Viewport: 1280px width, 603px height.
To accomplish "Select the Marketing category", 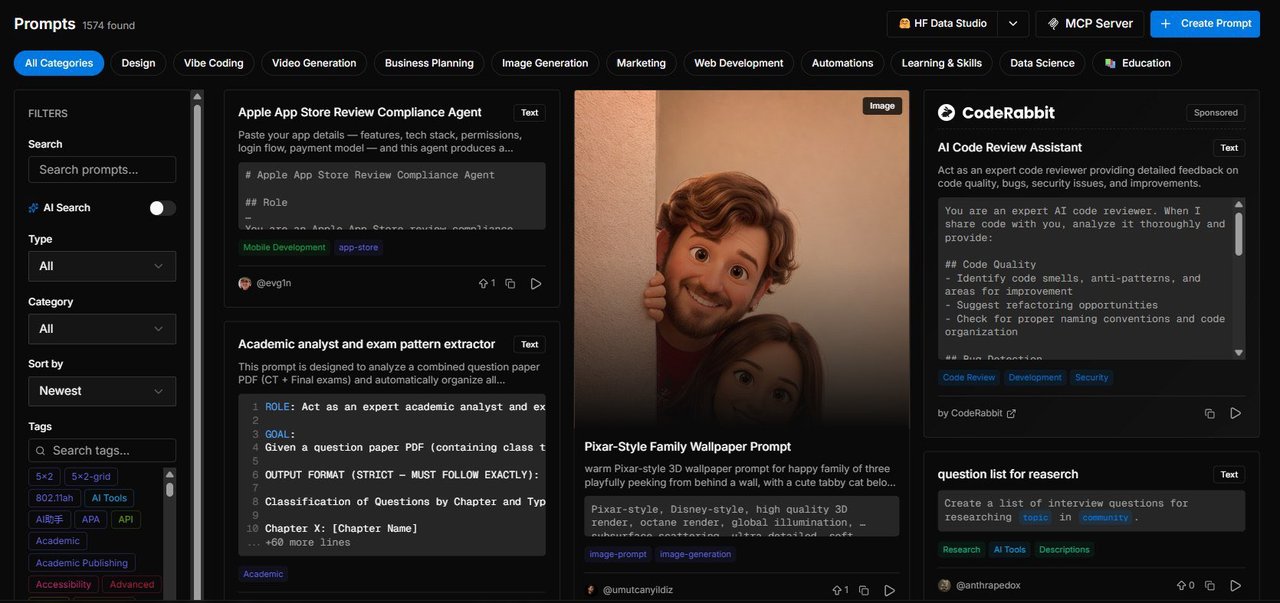I will coord(641,63).
